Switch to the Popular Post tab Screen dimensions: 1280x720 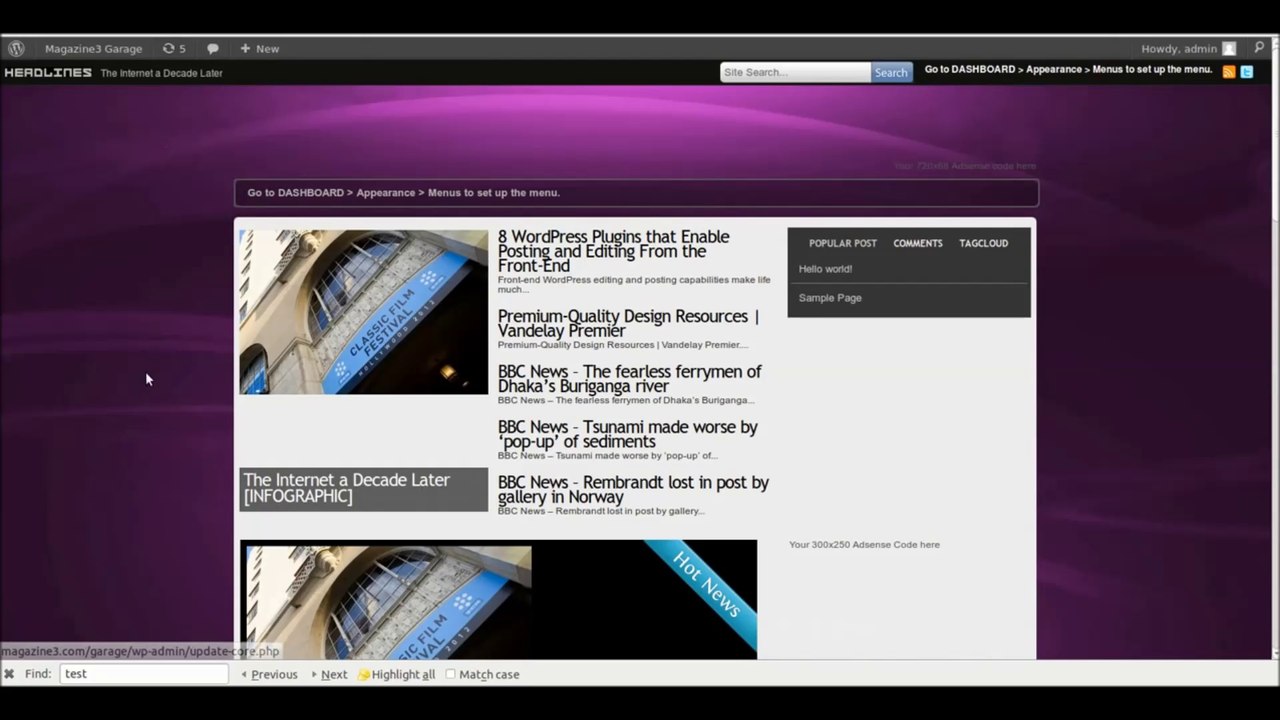(x=842, y=243)
